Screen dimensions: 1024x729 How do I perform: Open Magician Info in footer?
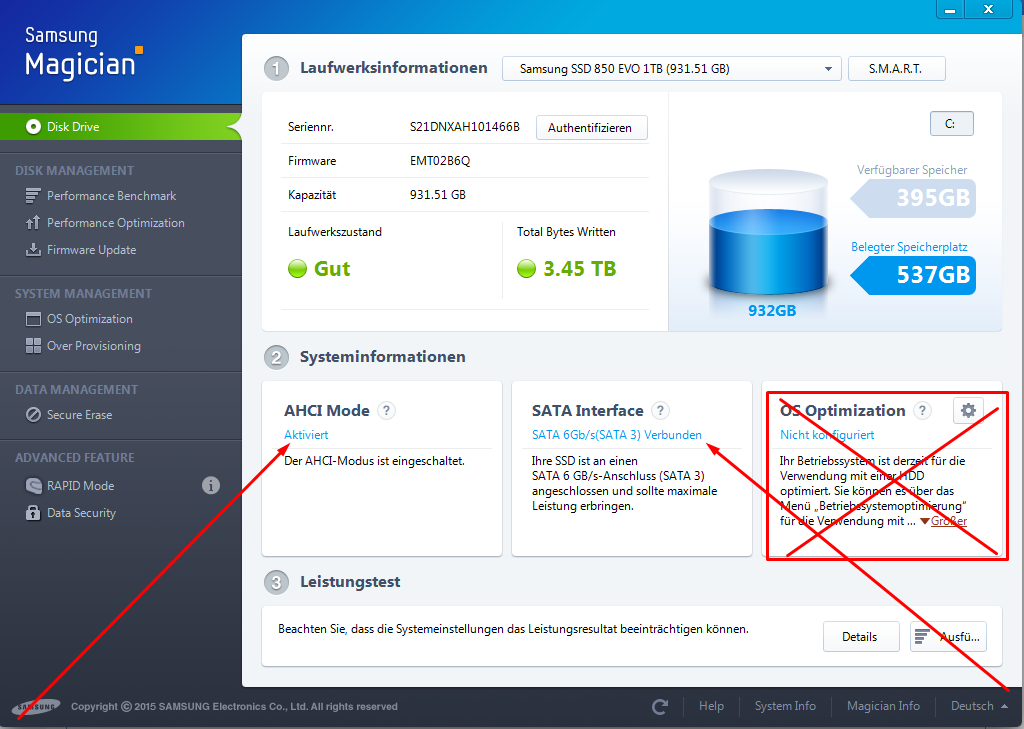point(883,706)
